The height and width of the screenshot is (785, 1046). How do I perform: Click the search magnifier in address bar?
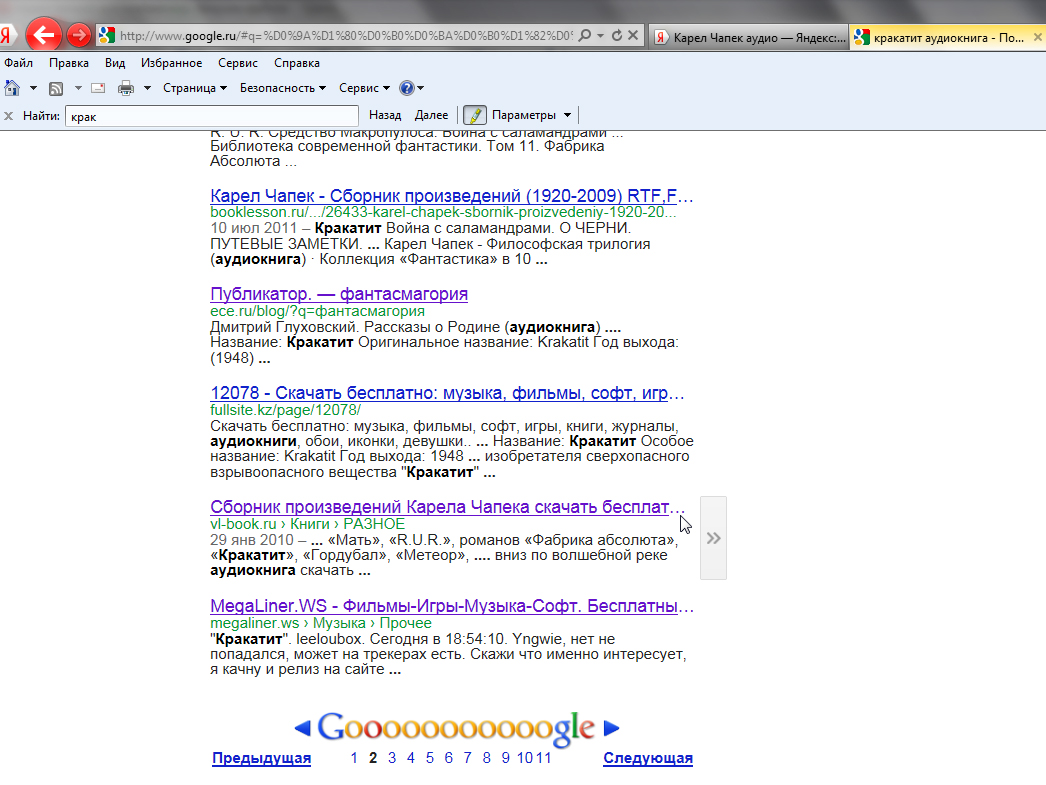tap(585, 35)
